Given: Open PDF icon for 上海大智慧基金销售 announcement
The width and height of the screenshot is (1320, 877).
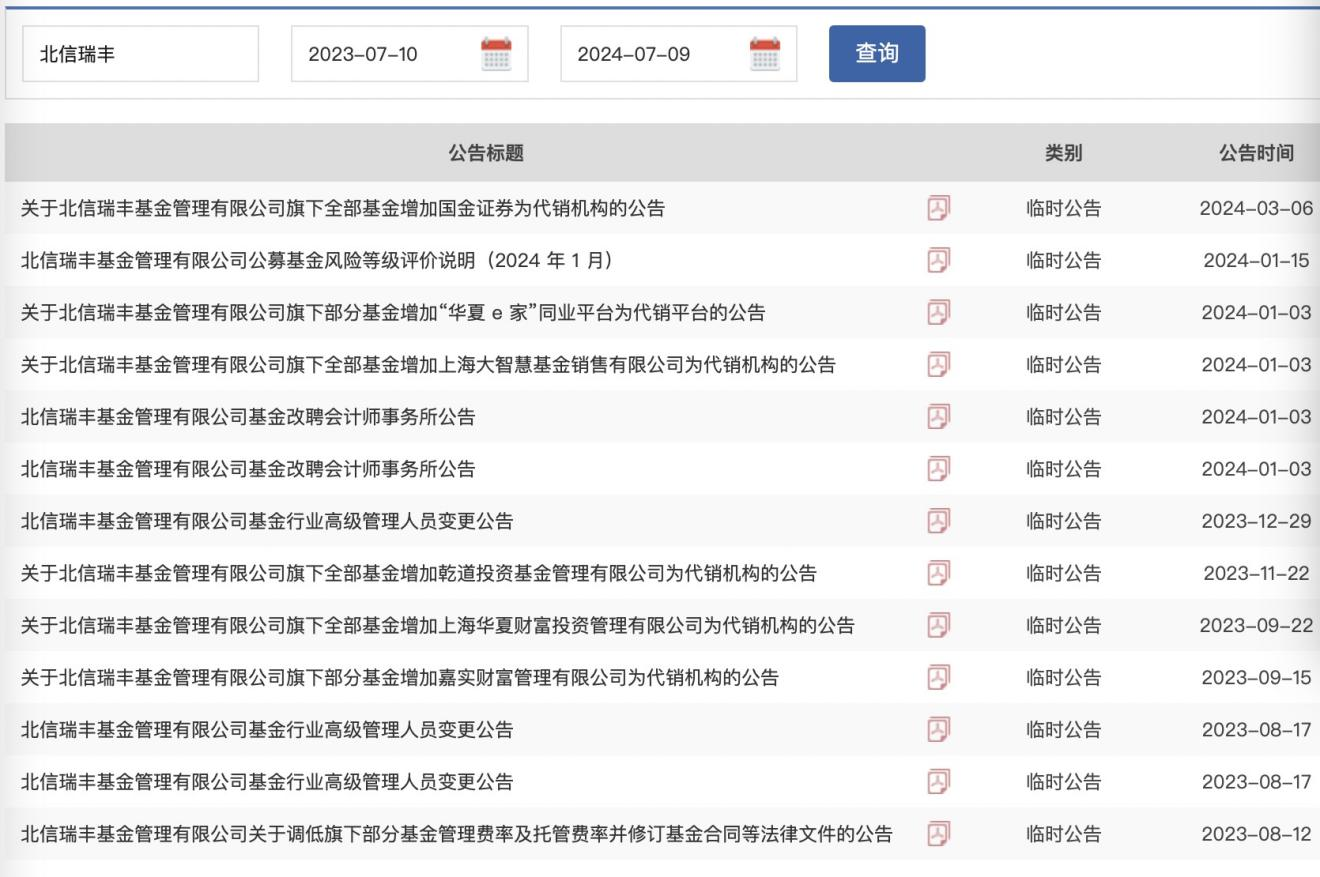Looking at the screenshot, I should [x=938, y=364].
